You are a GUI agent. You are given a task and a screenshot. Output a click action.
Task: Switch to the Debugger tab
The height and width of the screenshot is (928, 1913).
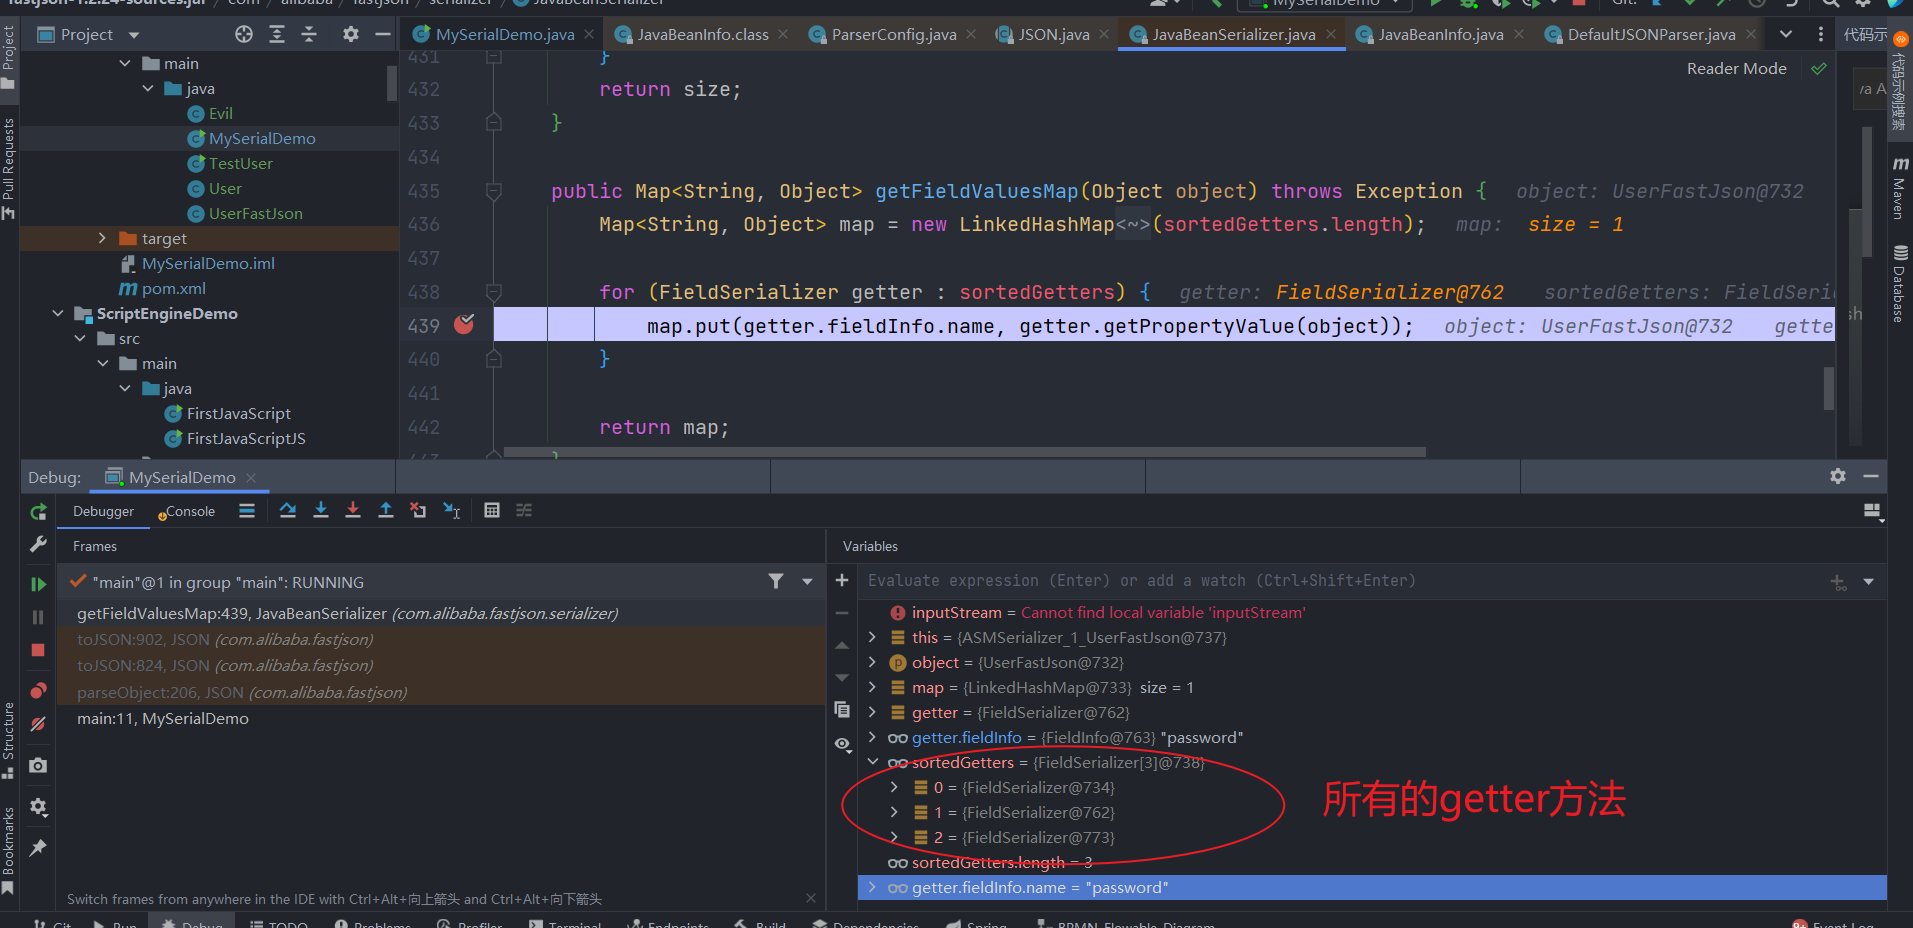(103, 511)
